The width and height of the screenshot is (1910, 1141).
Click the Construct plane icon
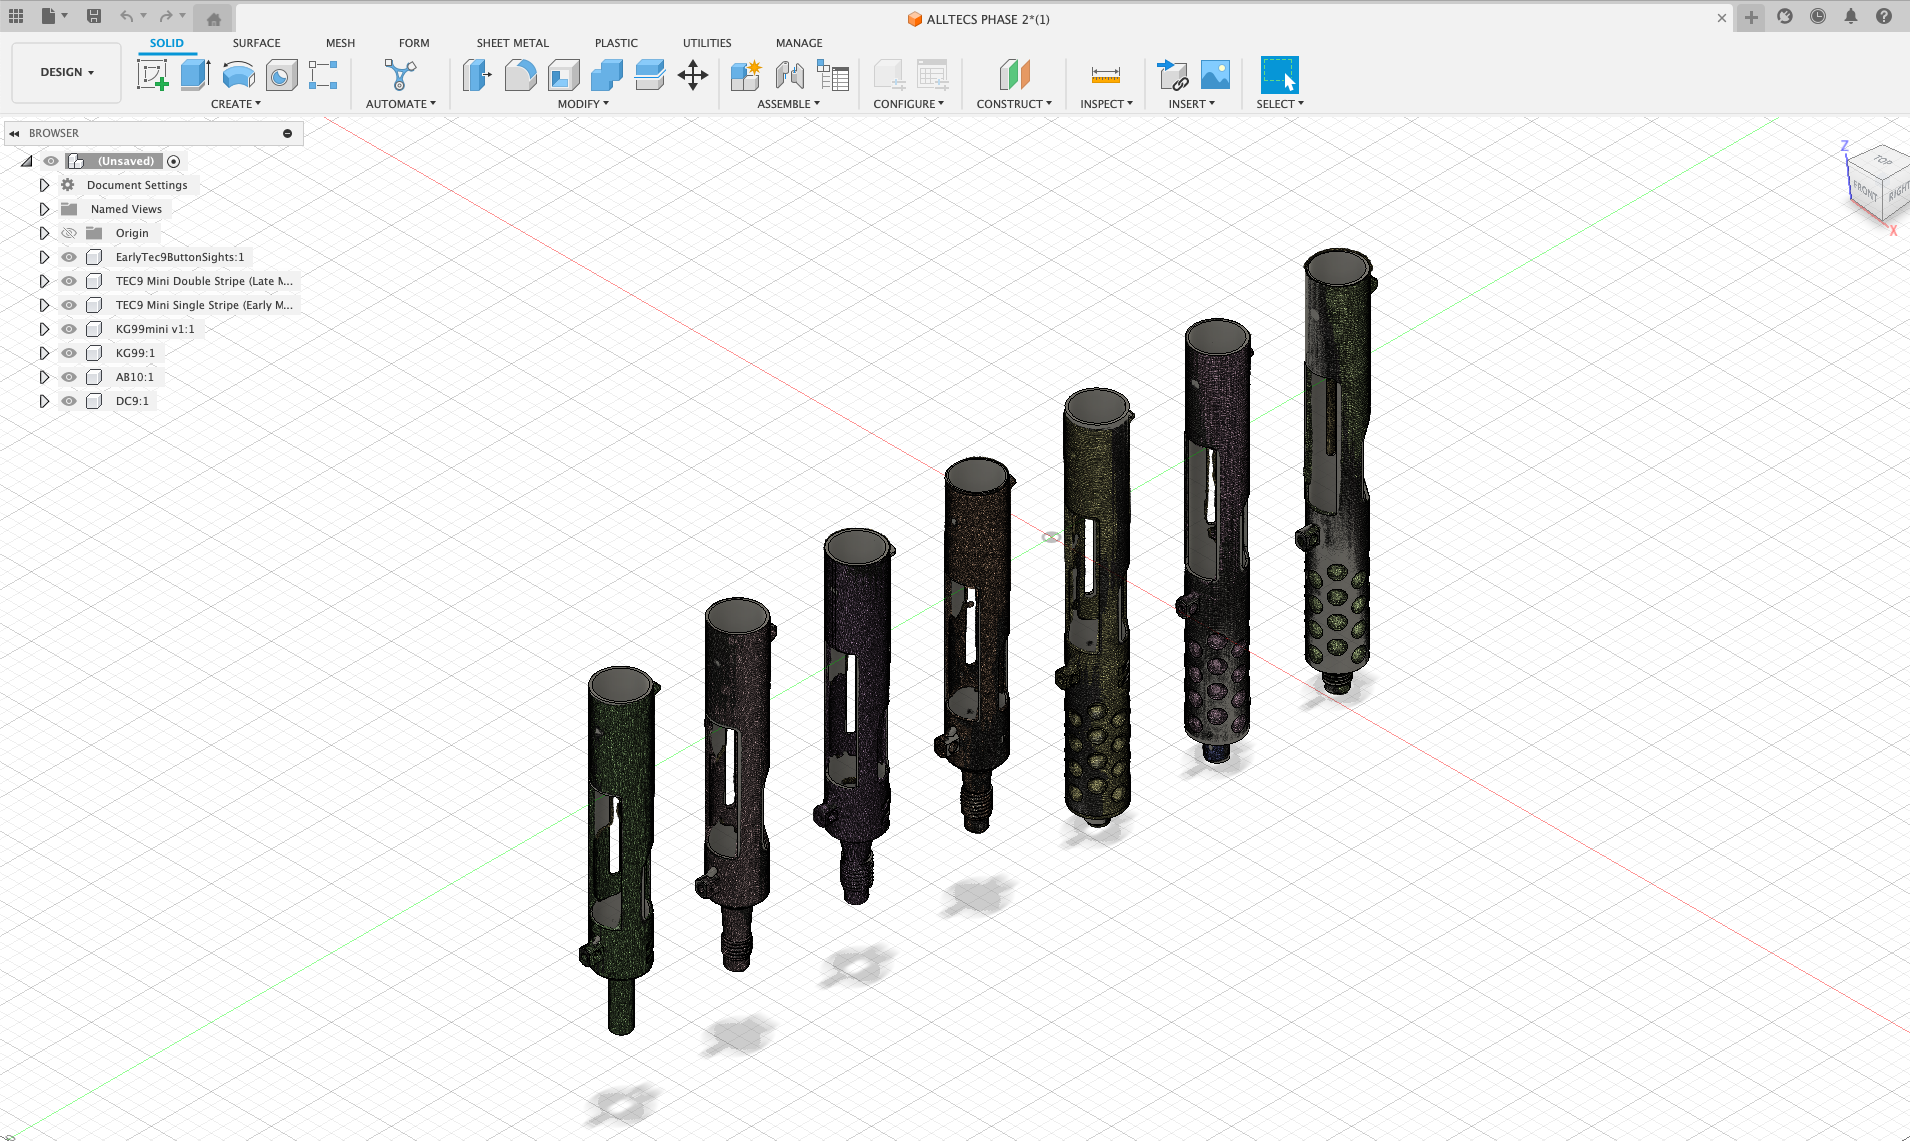[1014, 75]
